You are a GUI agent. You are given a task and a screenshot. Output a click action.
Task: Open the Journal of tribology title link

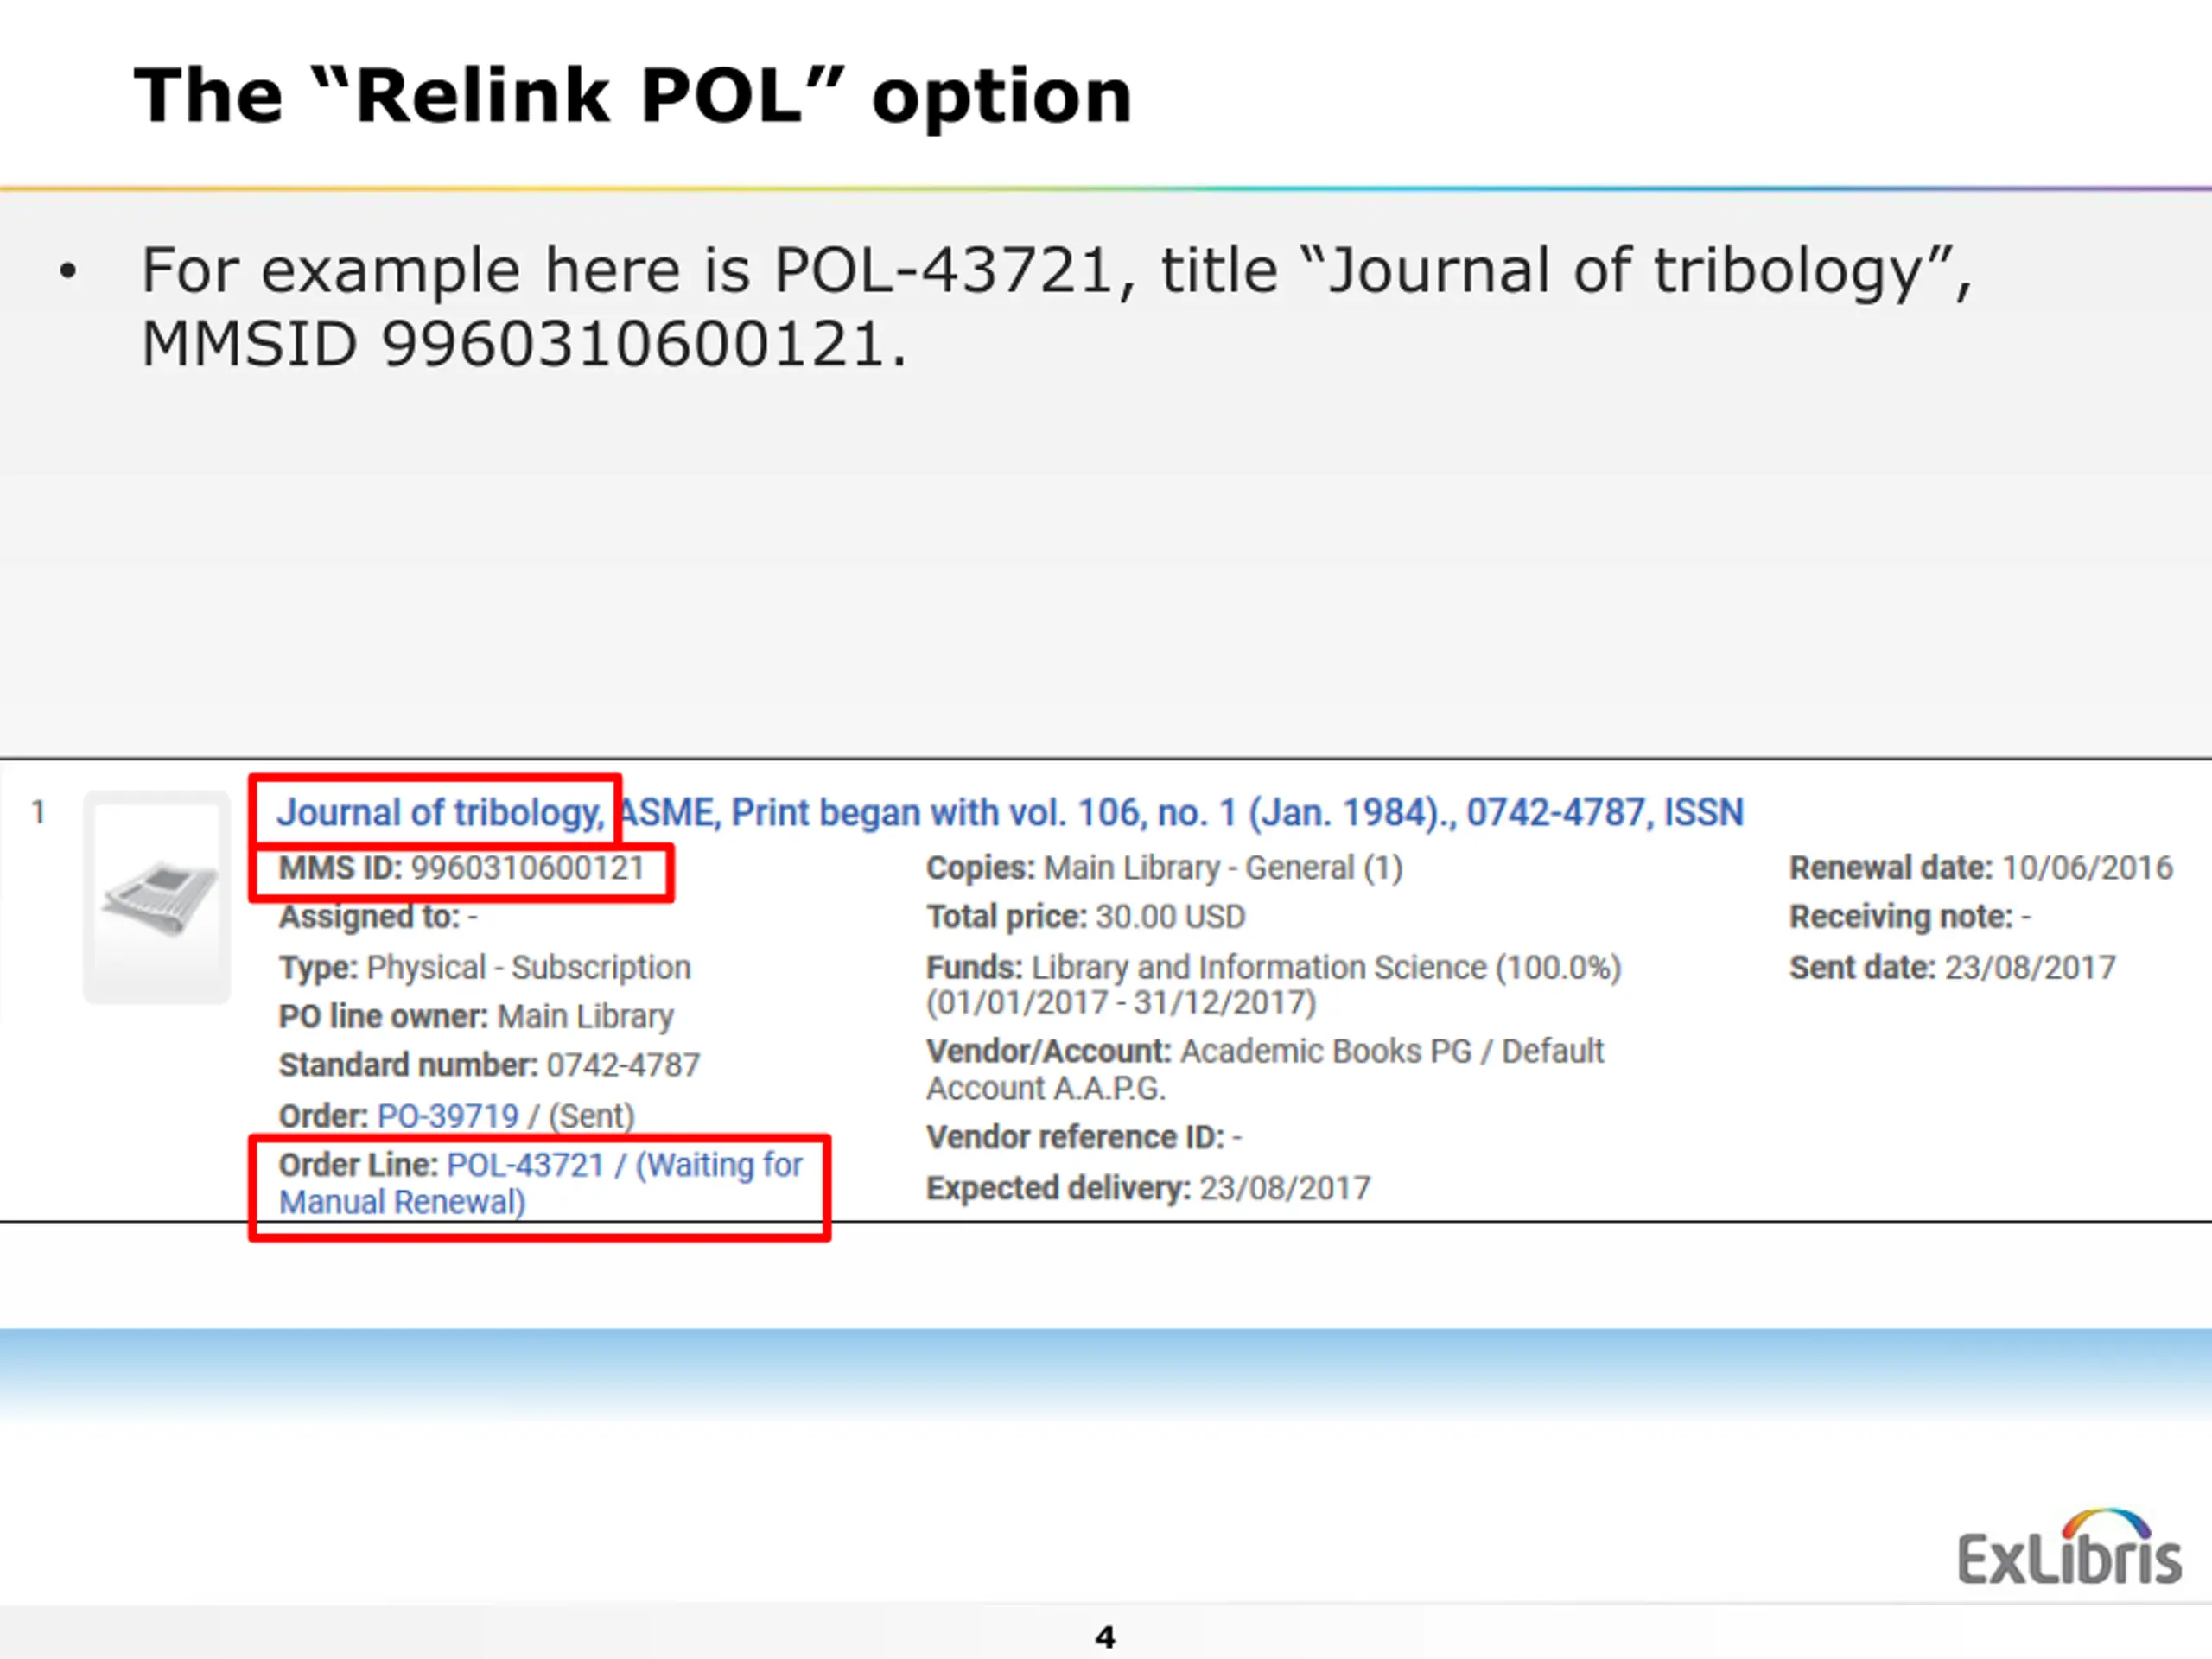point(1010,812)
